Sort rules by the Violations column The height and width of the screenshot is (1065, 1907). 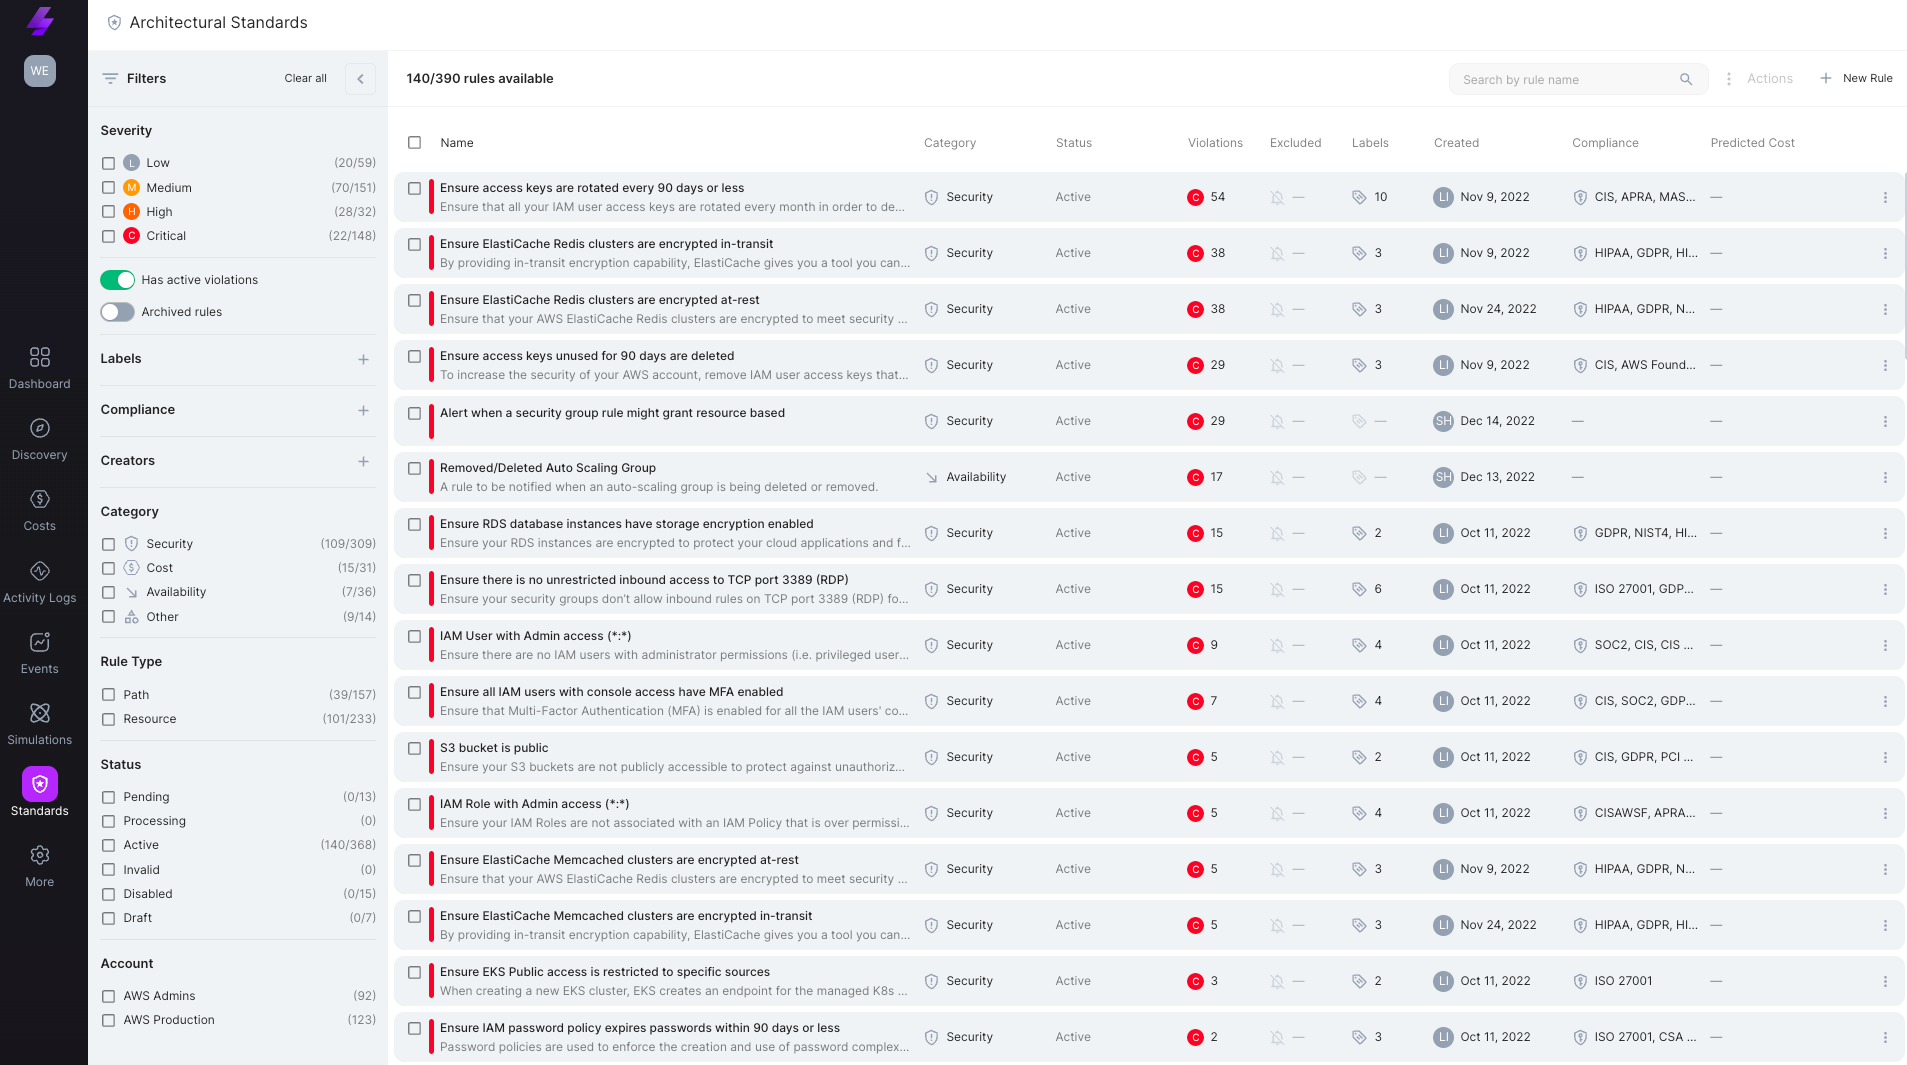coord(1215,143)
